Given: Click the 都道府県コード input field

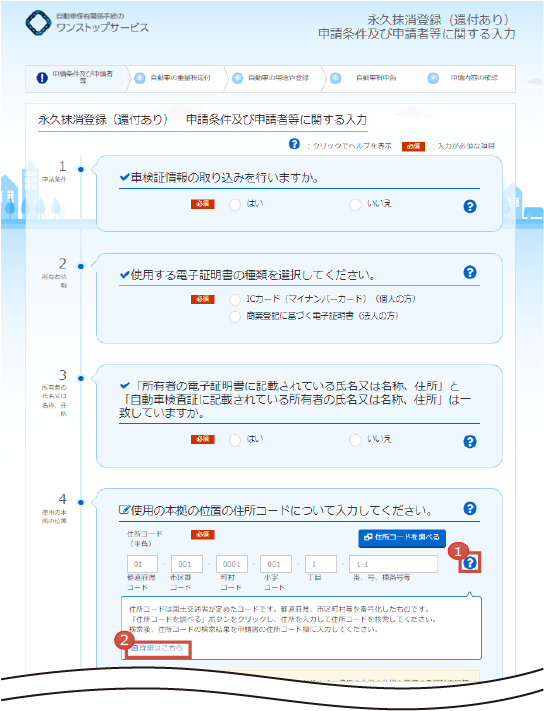Looking at the screenshot, I should (x=142, y=564).
